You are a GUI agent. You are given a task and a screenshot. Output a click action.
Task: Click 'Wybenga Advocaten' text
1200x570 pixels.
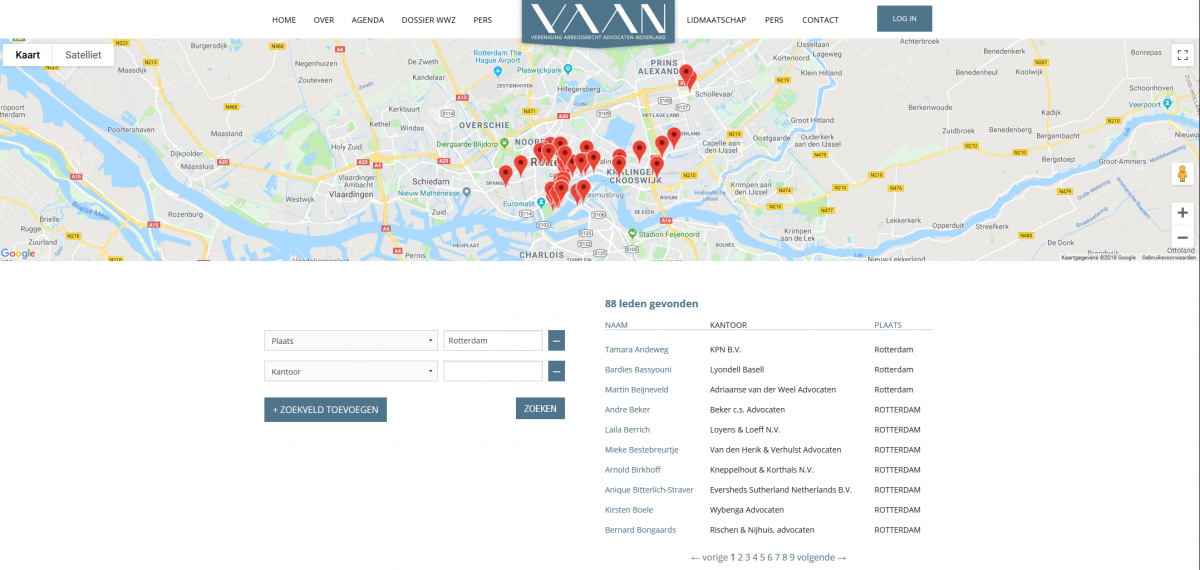point(747,510)
